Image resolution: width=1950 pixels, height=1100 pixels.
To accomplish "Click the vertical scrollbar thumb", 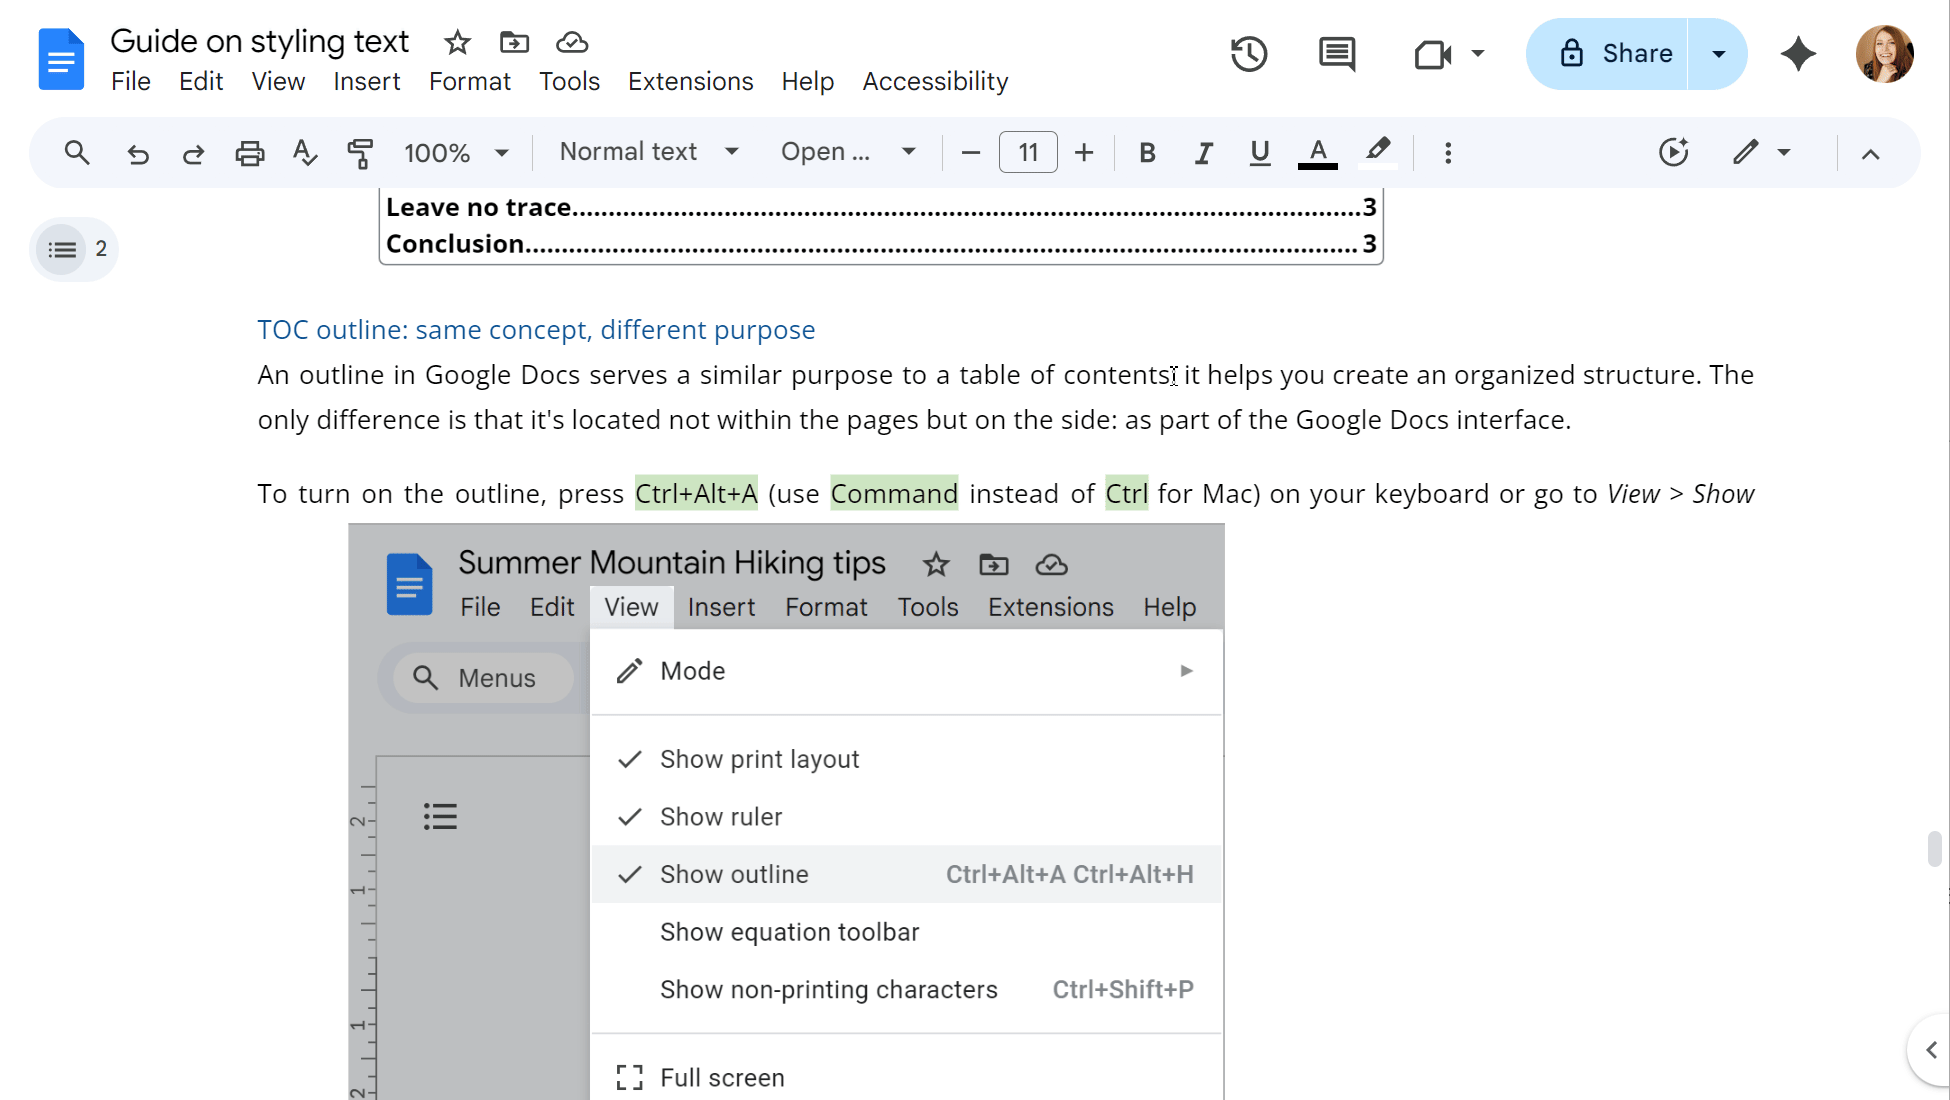I will [1935, 848].
